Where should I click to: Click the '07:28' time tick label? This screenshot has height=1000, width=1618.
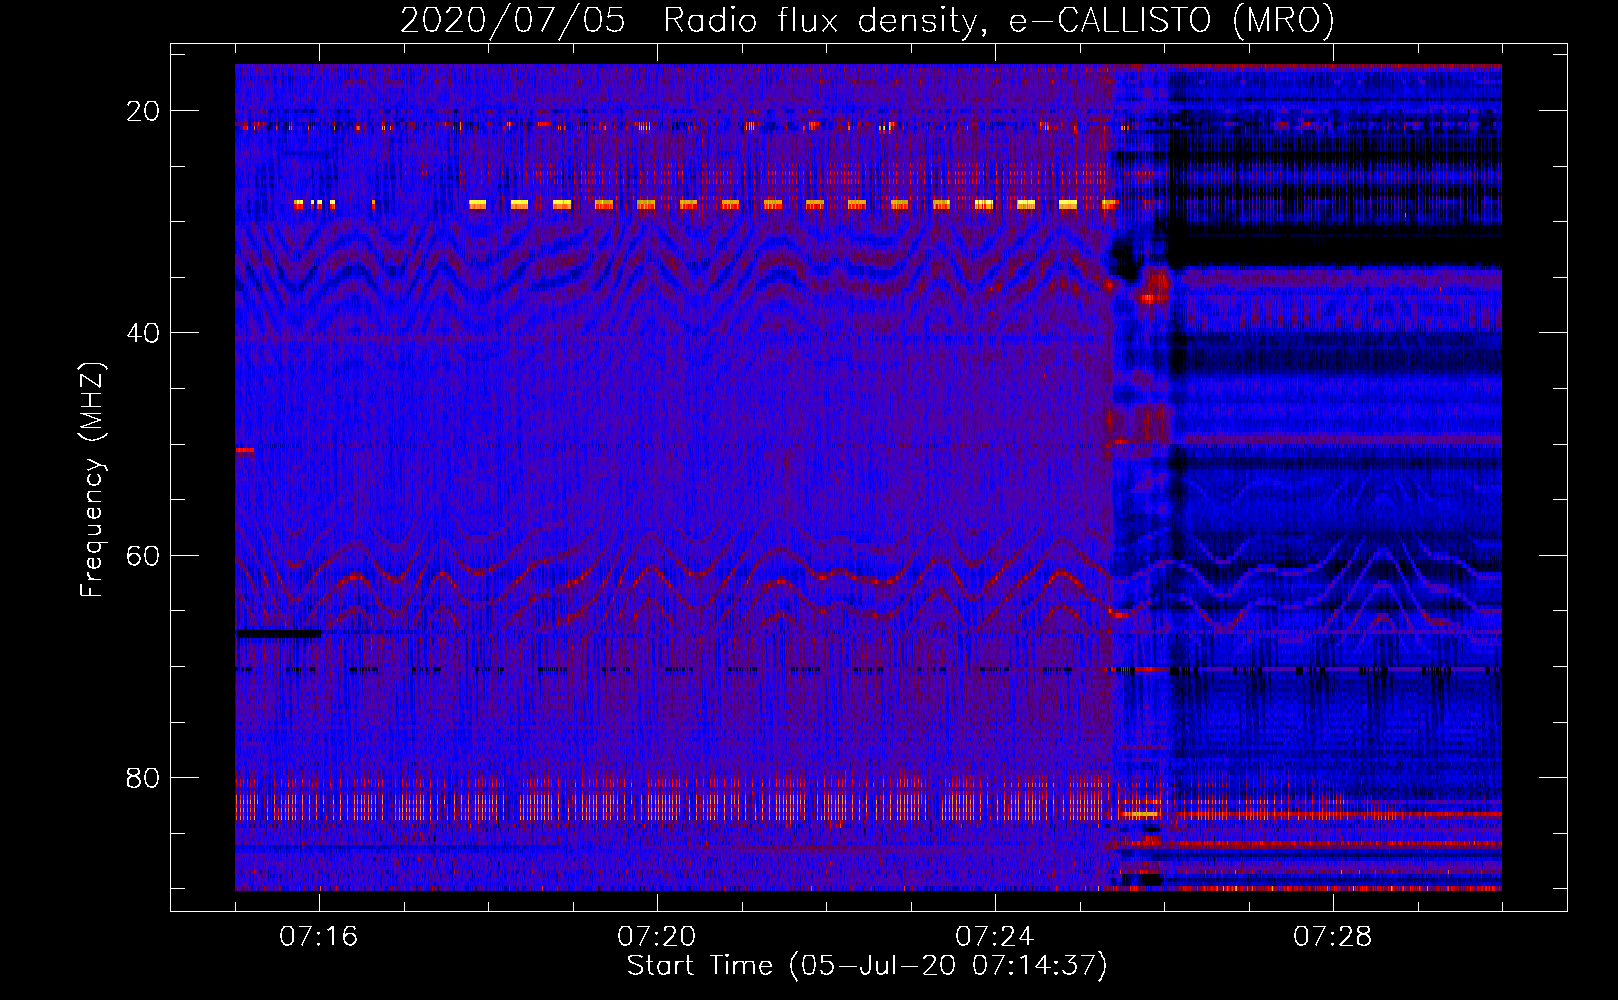click(1333, 937)
